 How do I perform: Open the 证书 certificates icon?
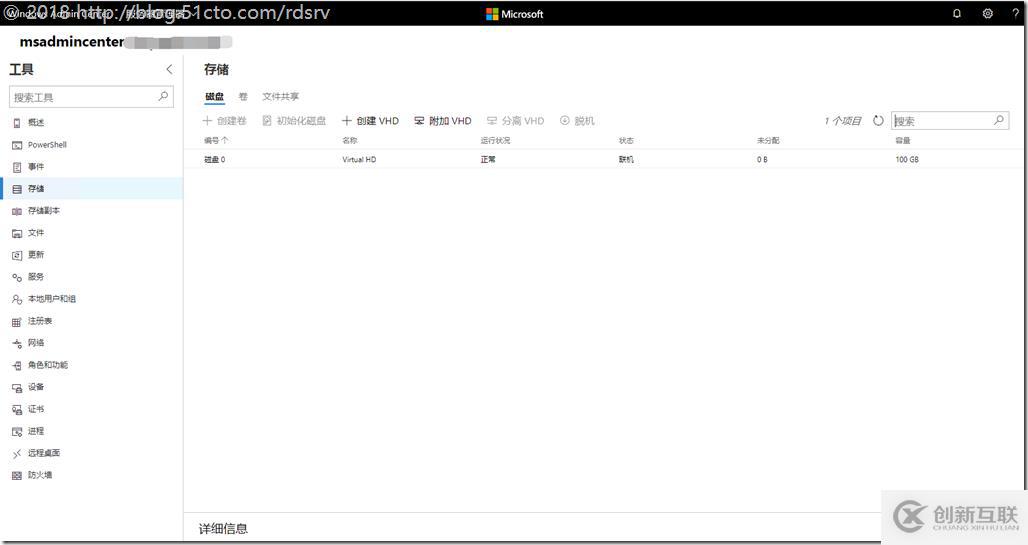coord(17,410)
